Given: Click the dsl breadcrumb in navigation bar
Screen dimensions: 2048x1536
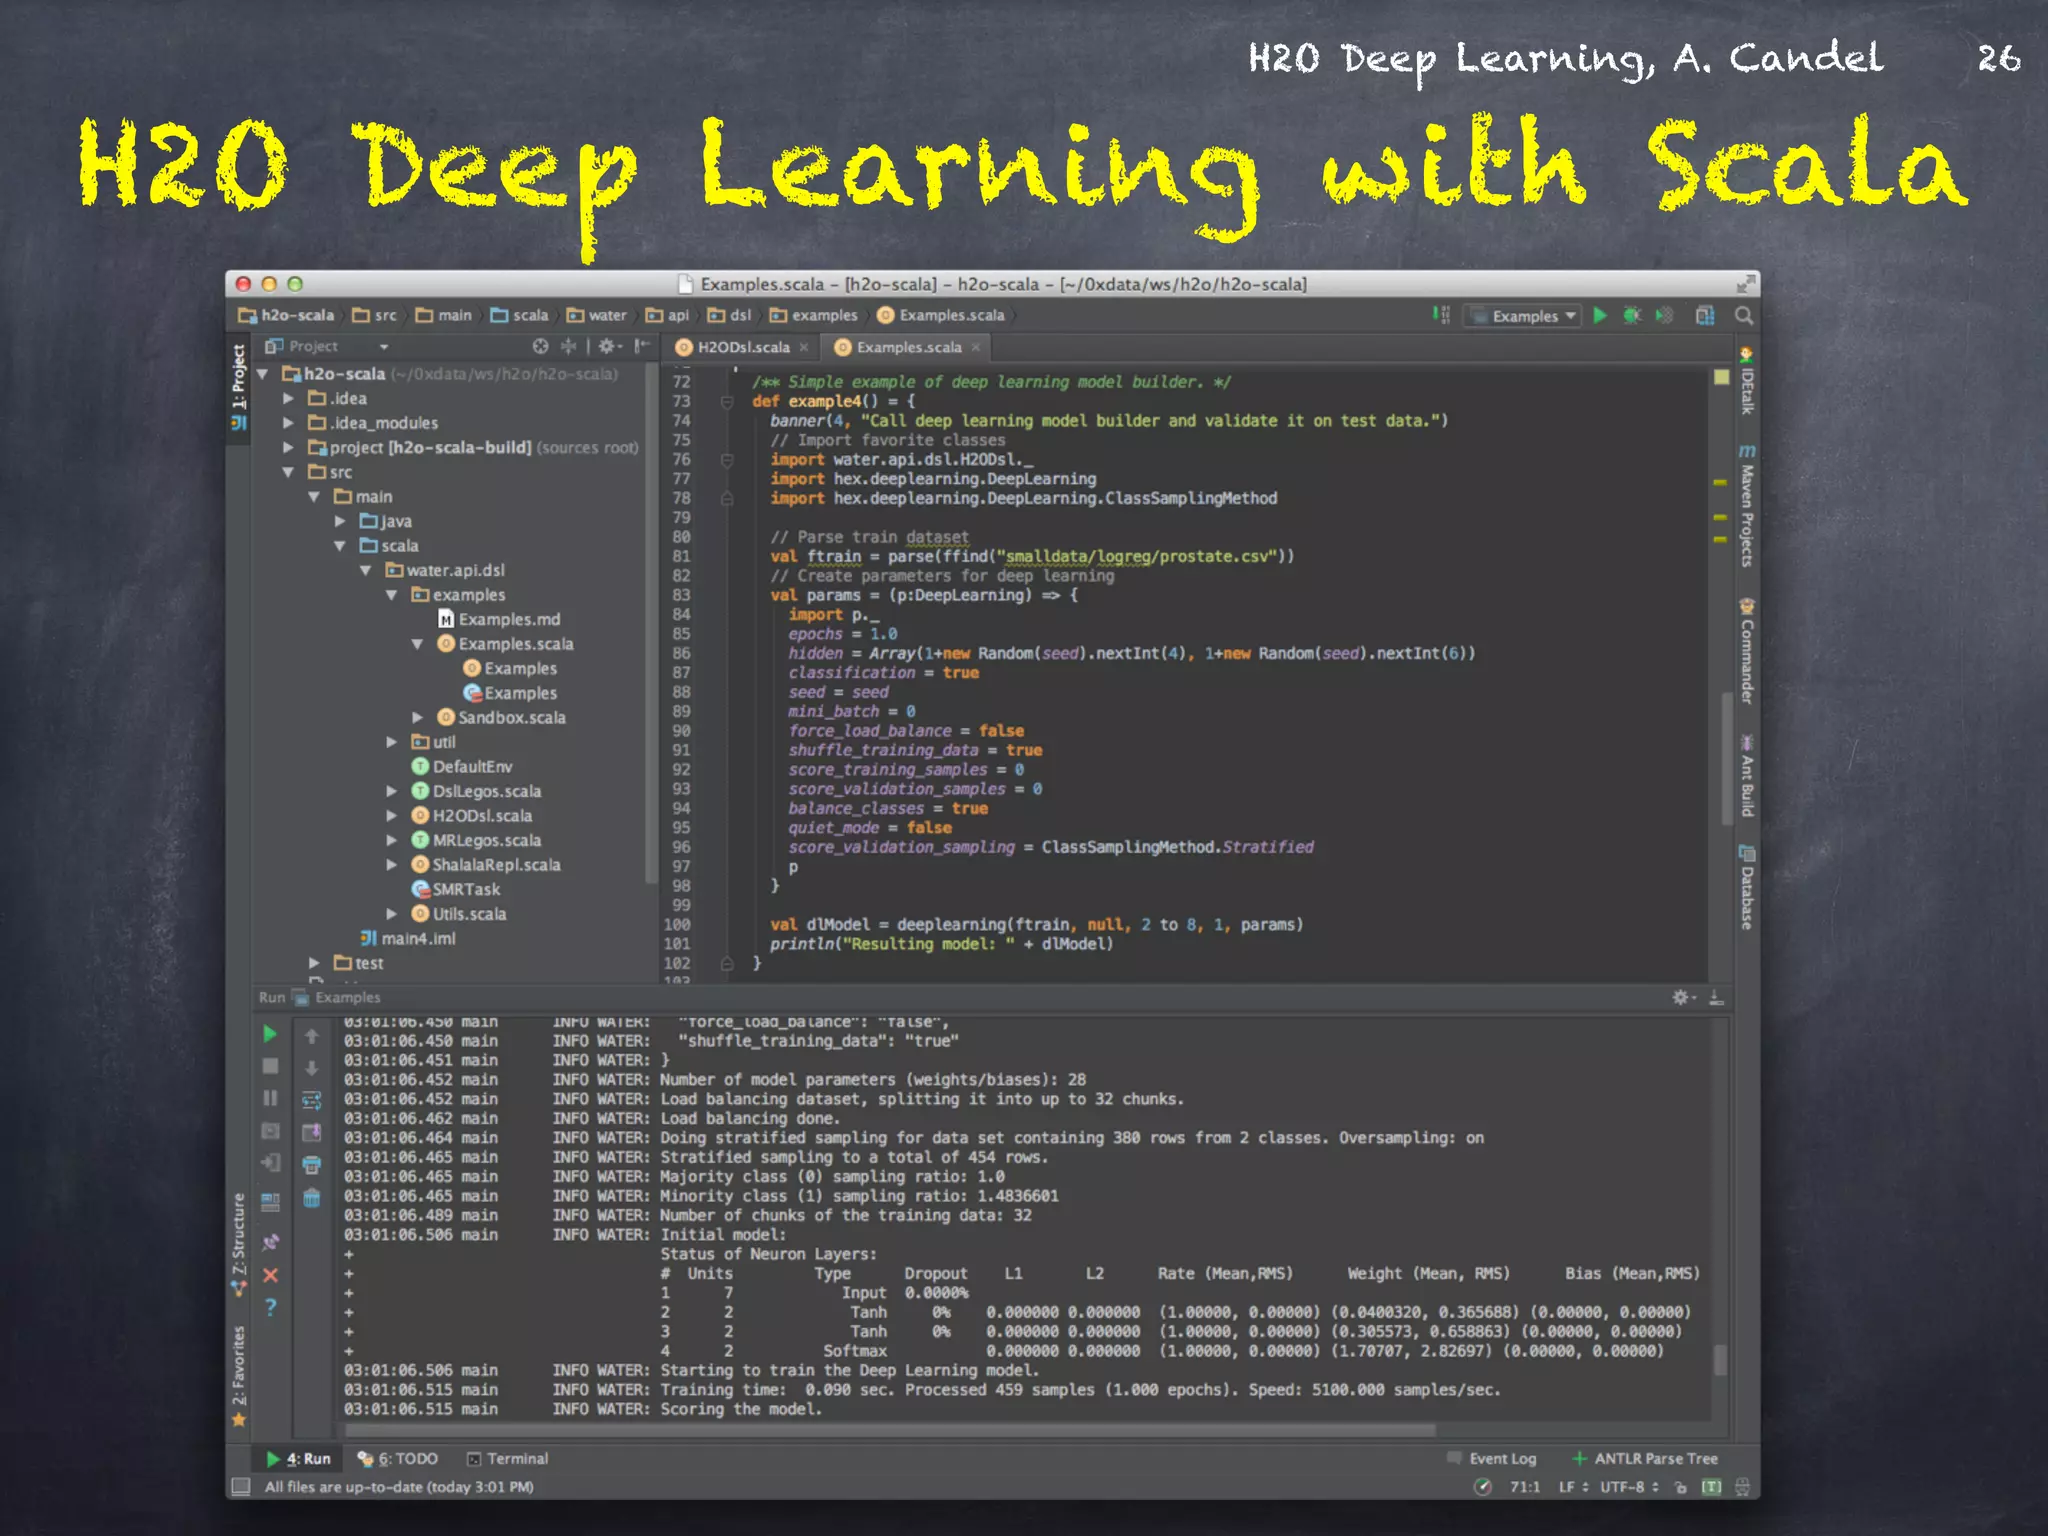Looking at the screenshot, I should pos(730,315).
